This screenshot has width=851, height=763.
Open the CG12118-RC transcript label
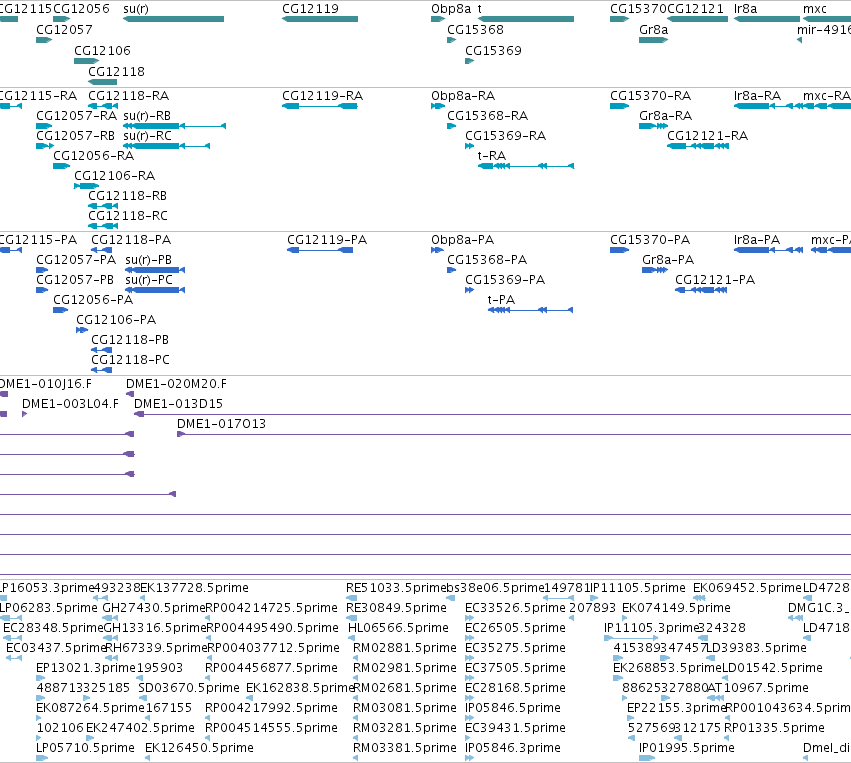(x=128, y=216)
